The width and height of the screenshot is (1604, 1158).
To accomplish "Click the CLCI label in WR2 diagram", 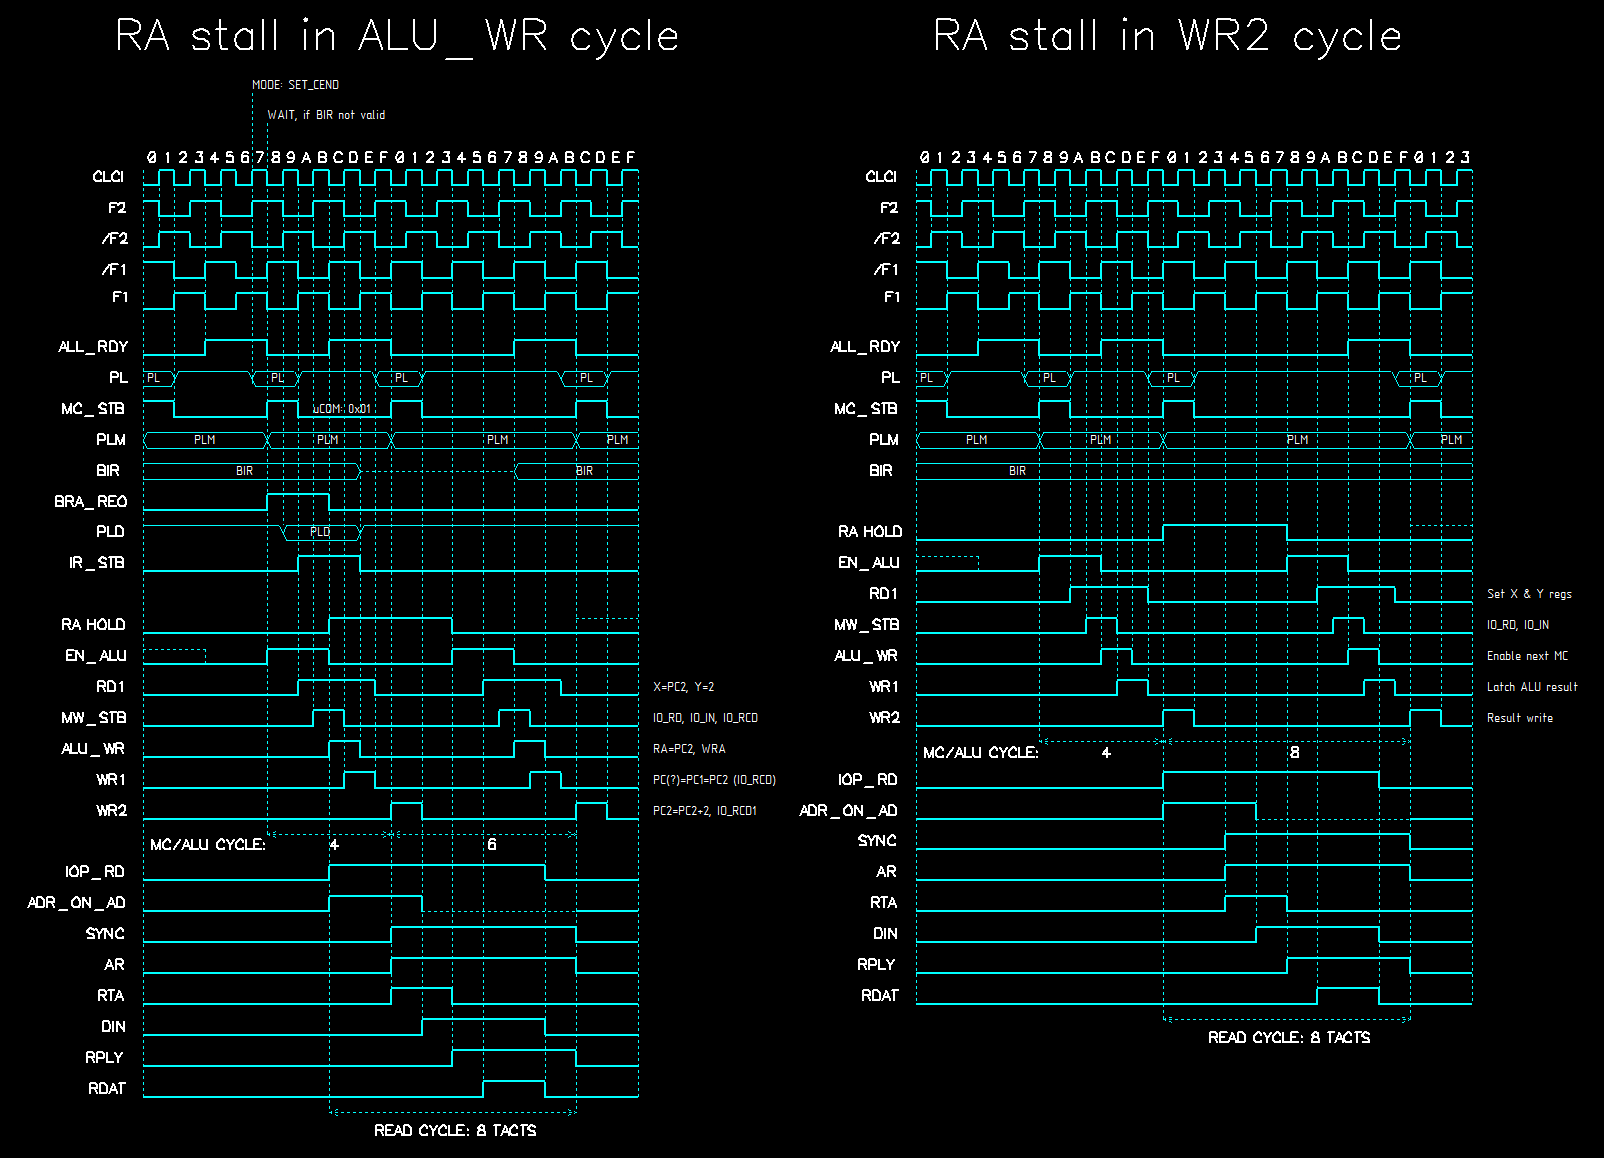I will tap(881, 177).
